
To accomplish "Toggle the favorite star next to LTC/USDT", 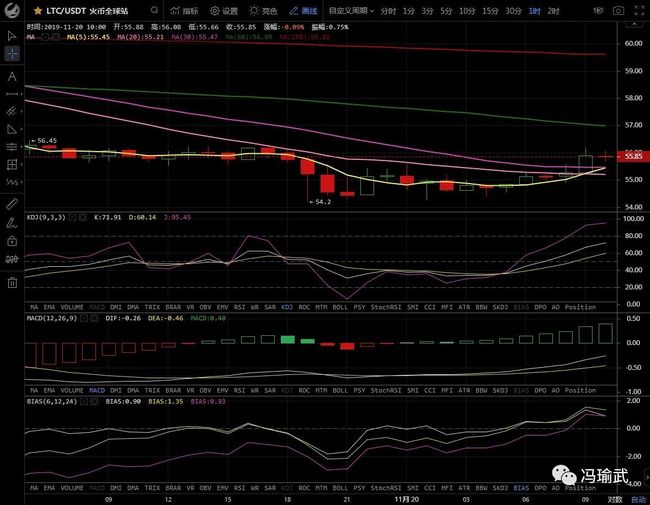I will [x=37, y=11].
